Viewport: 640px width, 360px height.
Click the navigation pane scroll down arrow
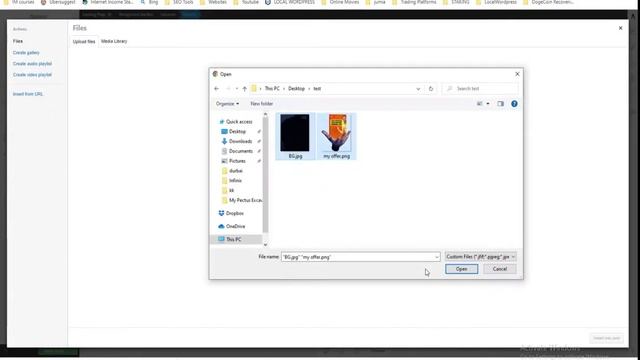point(265,244)
